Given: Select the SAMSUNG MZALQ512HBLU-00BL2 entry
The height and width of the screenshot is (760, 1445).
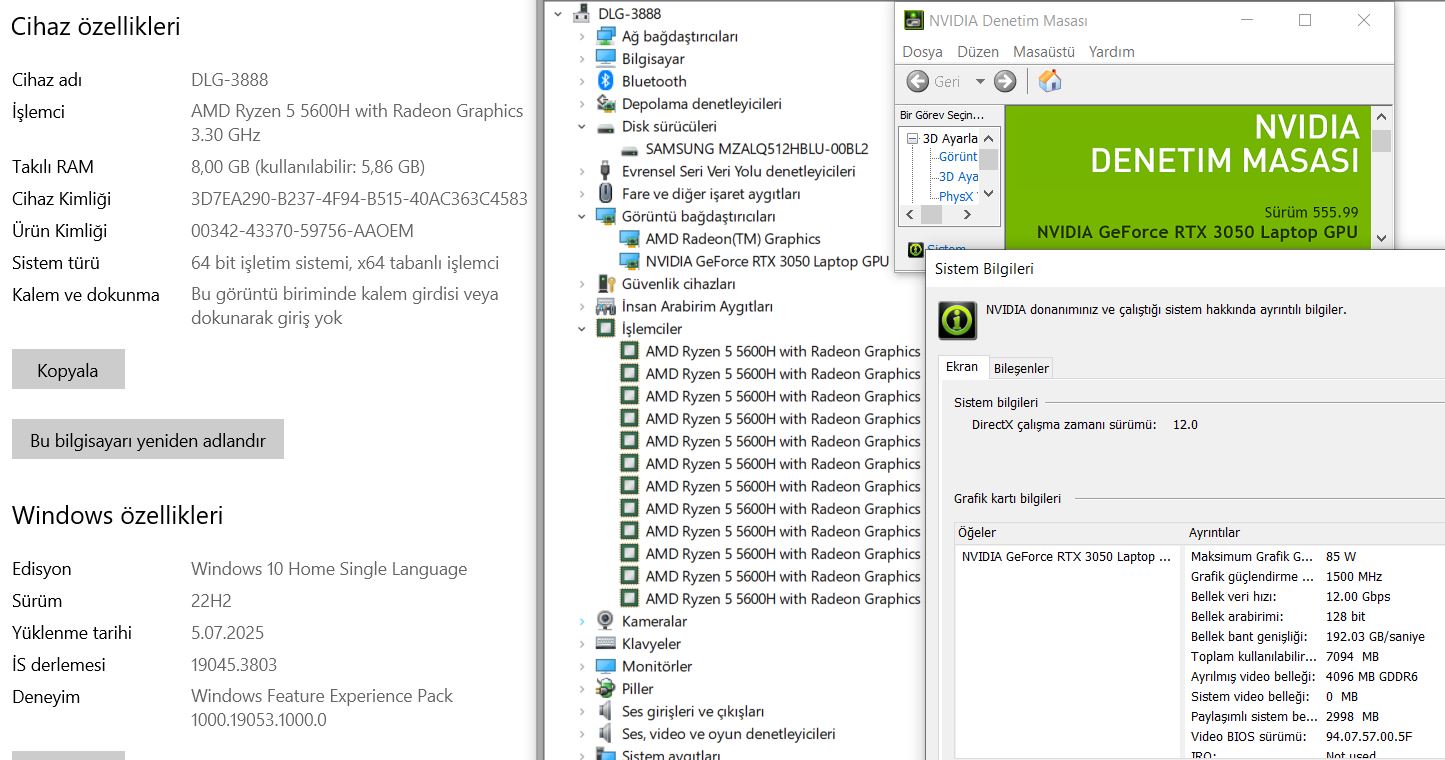Looking at the screenshot, I should [757, 149].
